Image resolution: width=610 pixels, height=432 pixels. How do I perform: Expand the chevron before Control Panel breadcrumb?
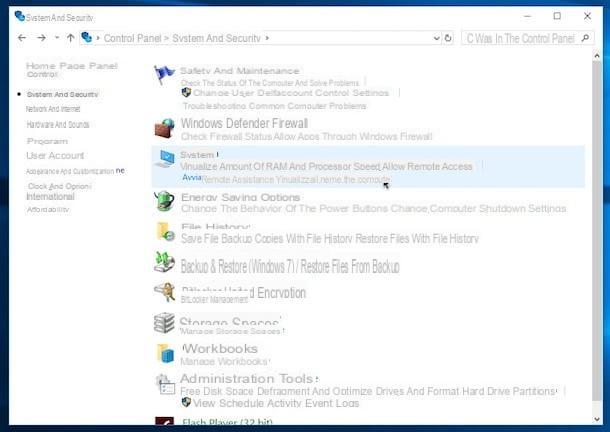[98, 38]
